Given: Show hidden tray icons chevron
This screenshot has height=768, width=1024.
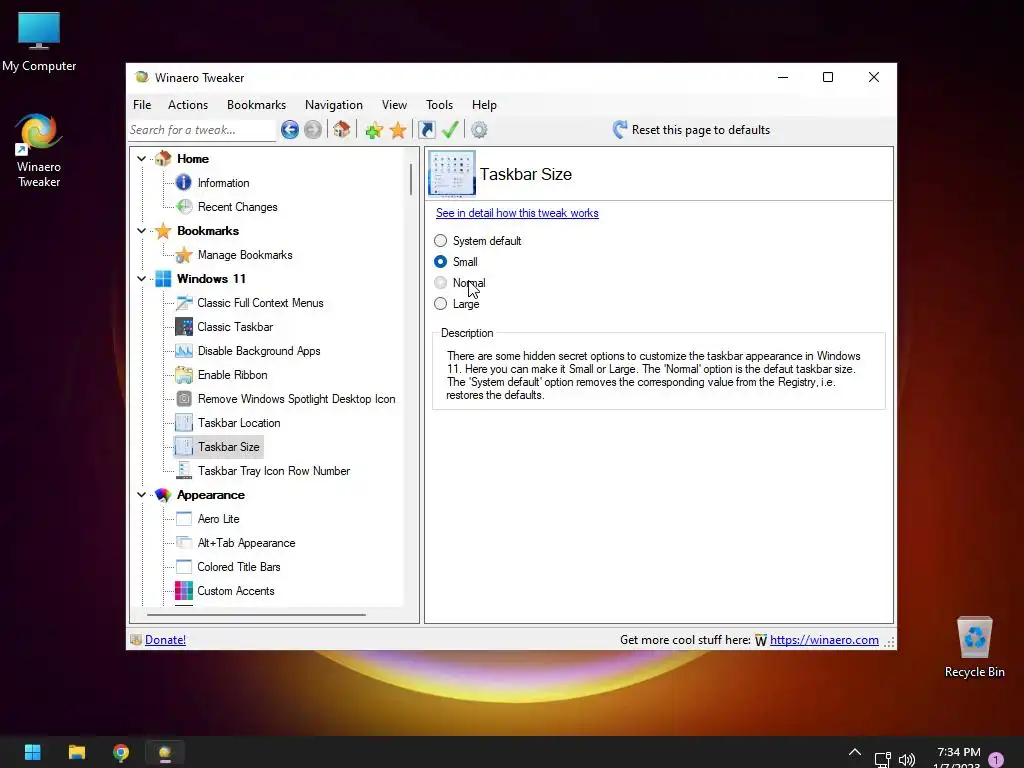Looking at the screenshot, I should pyautogui.click(x=855, y=752).
